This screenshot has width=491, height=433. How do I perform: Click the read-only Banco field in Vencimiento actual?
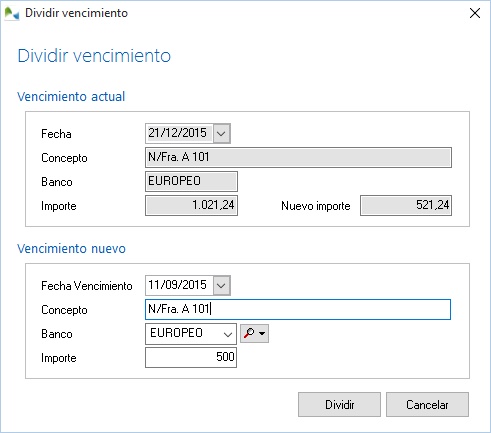191,181
